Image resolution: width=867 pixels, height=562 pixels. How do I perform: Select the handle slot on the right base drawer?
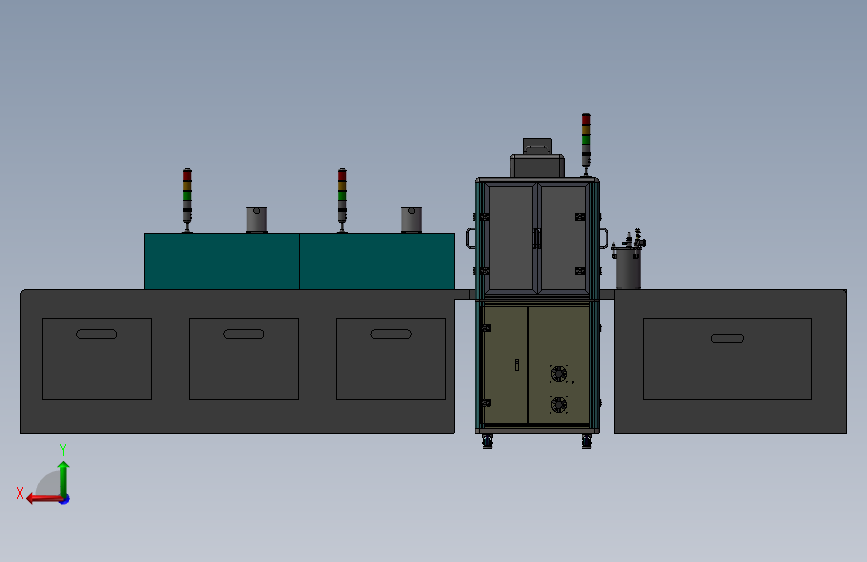click(x=727, y=339)
